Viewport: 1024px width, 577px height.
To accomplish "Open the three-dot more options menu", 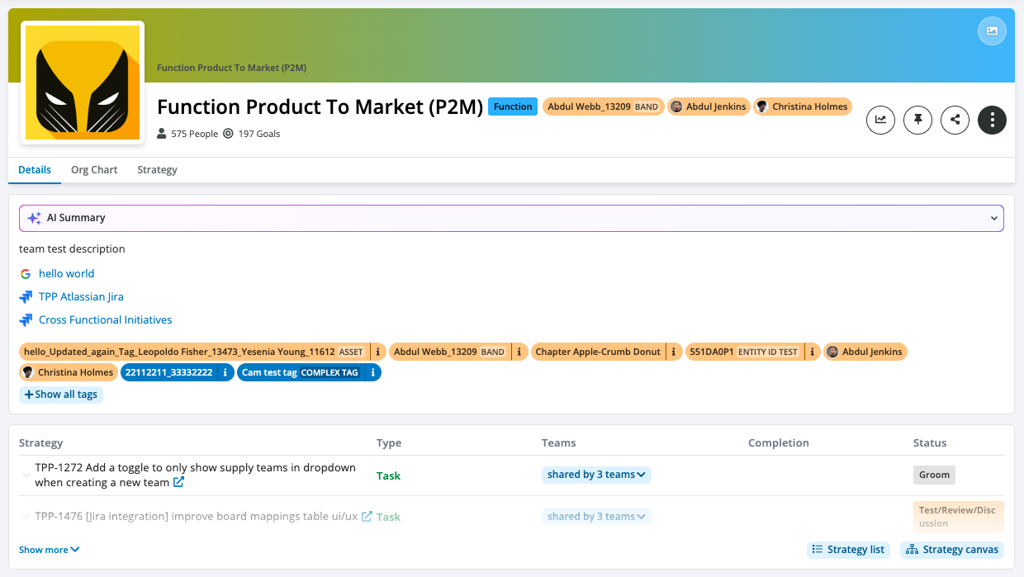I will [992, 120].
